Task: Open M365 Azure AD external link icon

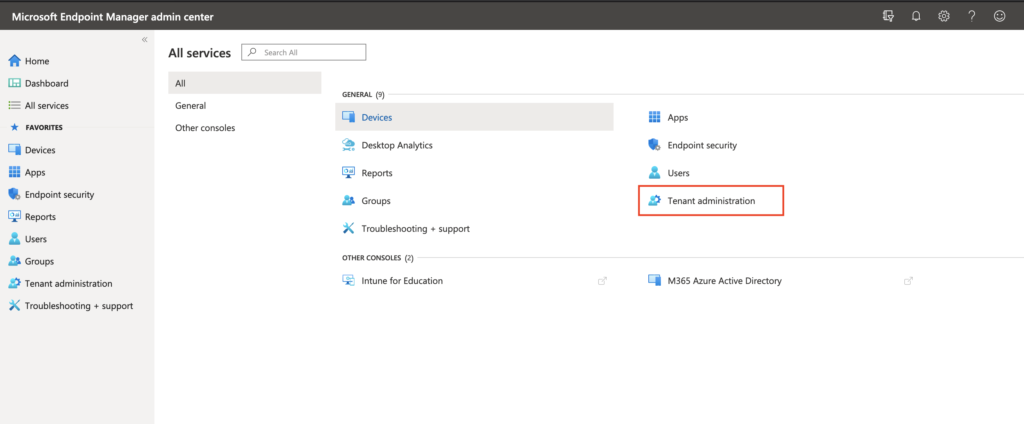Action: [x=908, y=281]
